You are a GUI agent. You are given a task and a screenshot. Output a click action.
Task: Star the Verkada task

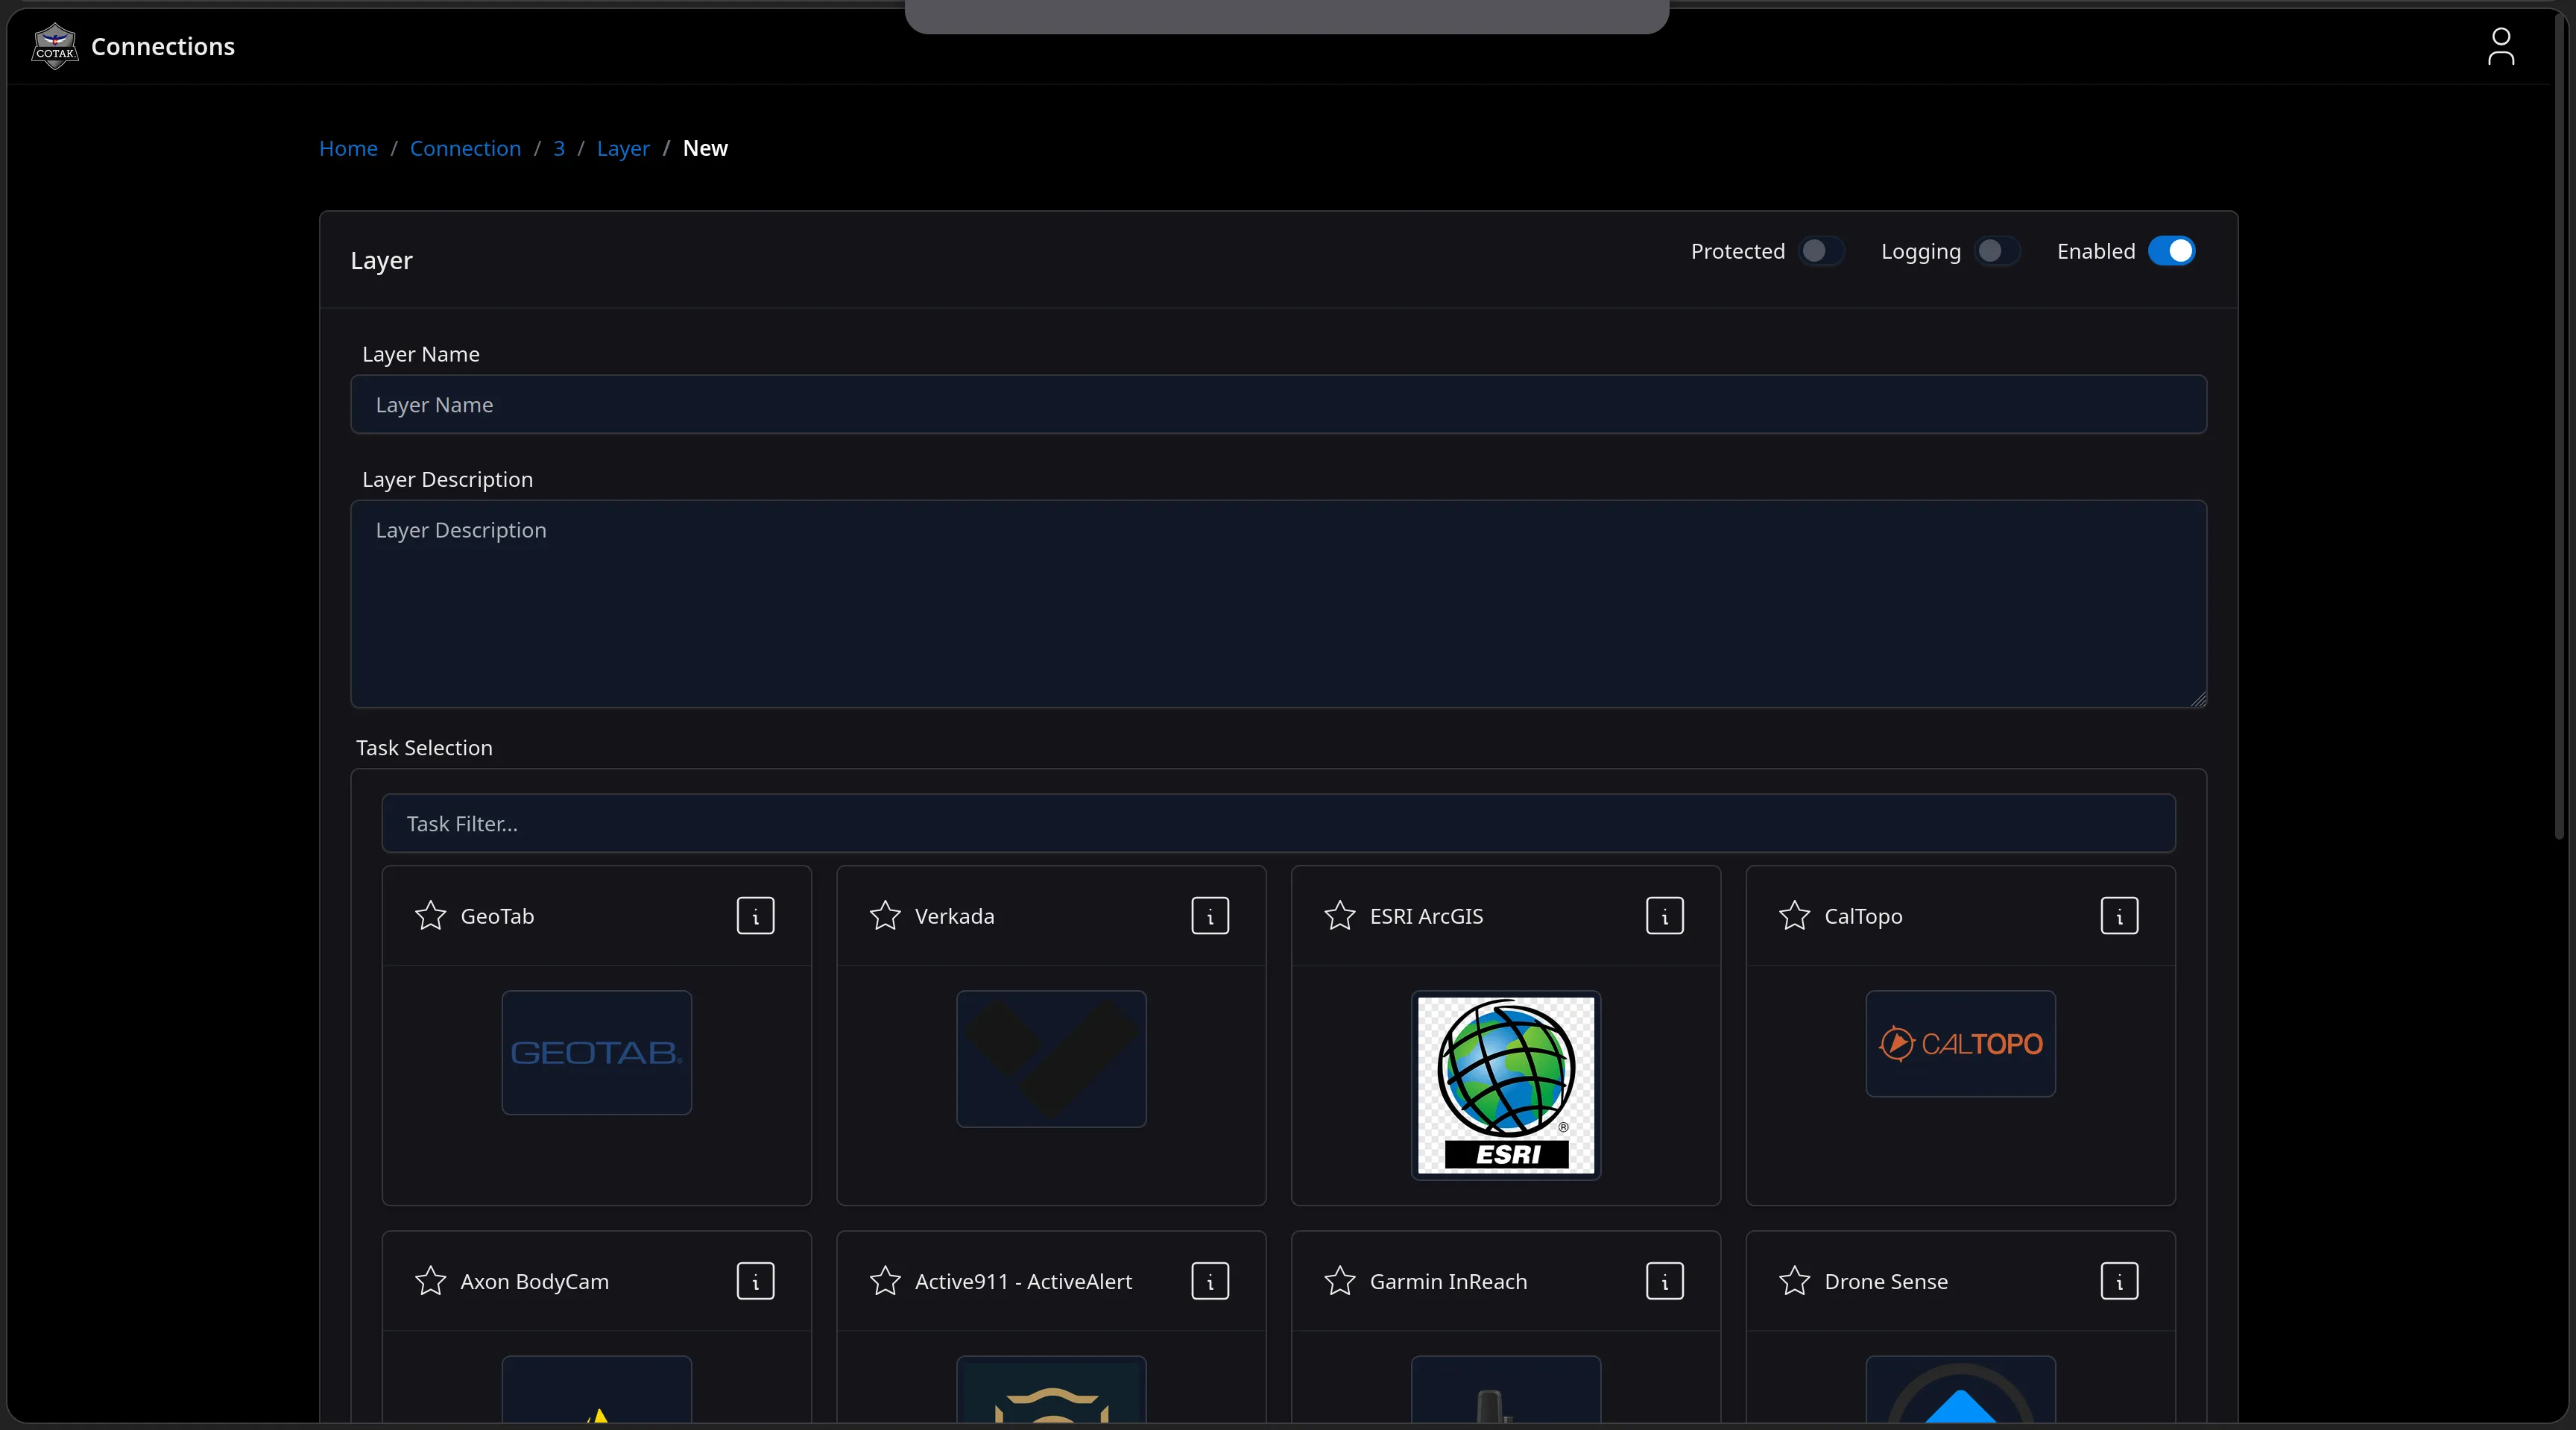click(885, 915)
